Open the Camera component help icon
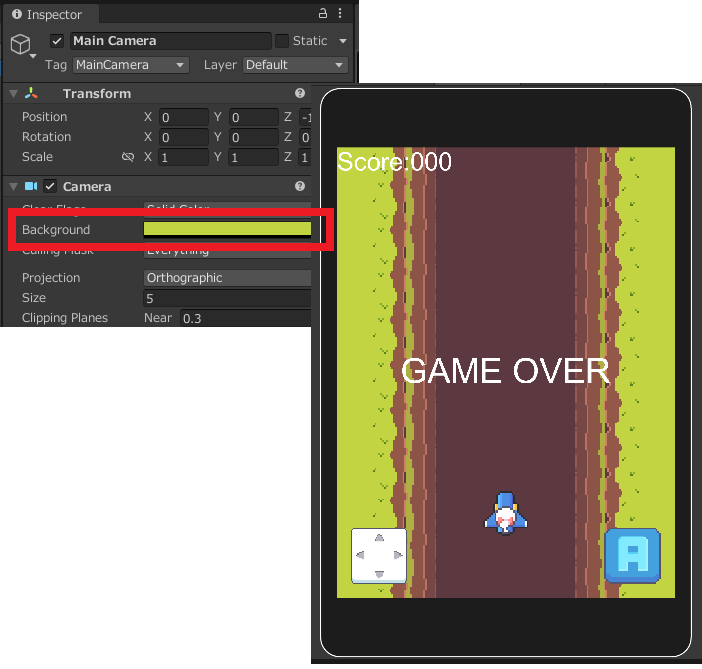 point(300,186)
